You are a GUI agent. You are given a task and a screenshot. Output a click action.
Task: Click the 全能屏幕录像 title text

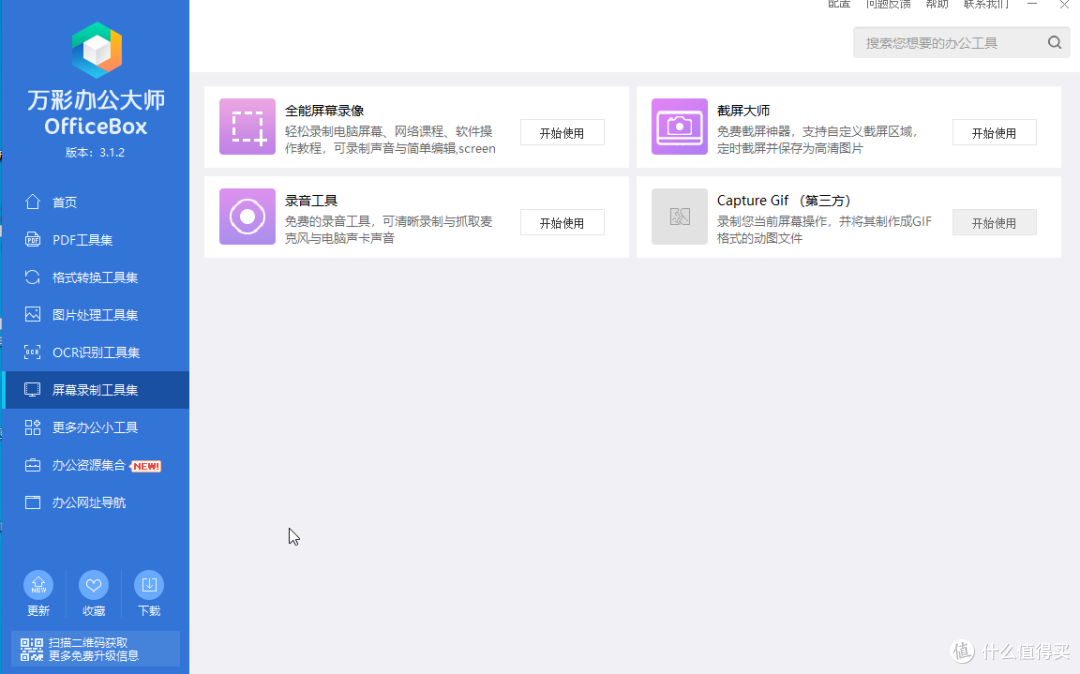tap(324, 111)
